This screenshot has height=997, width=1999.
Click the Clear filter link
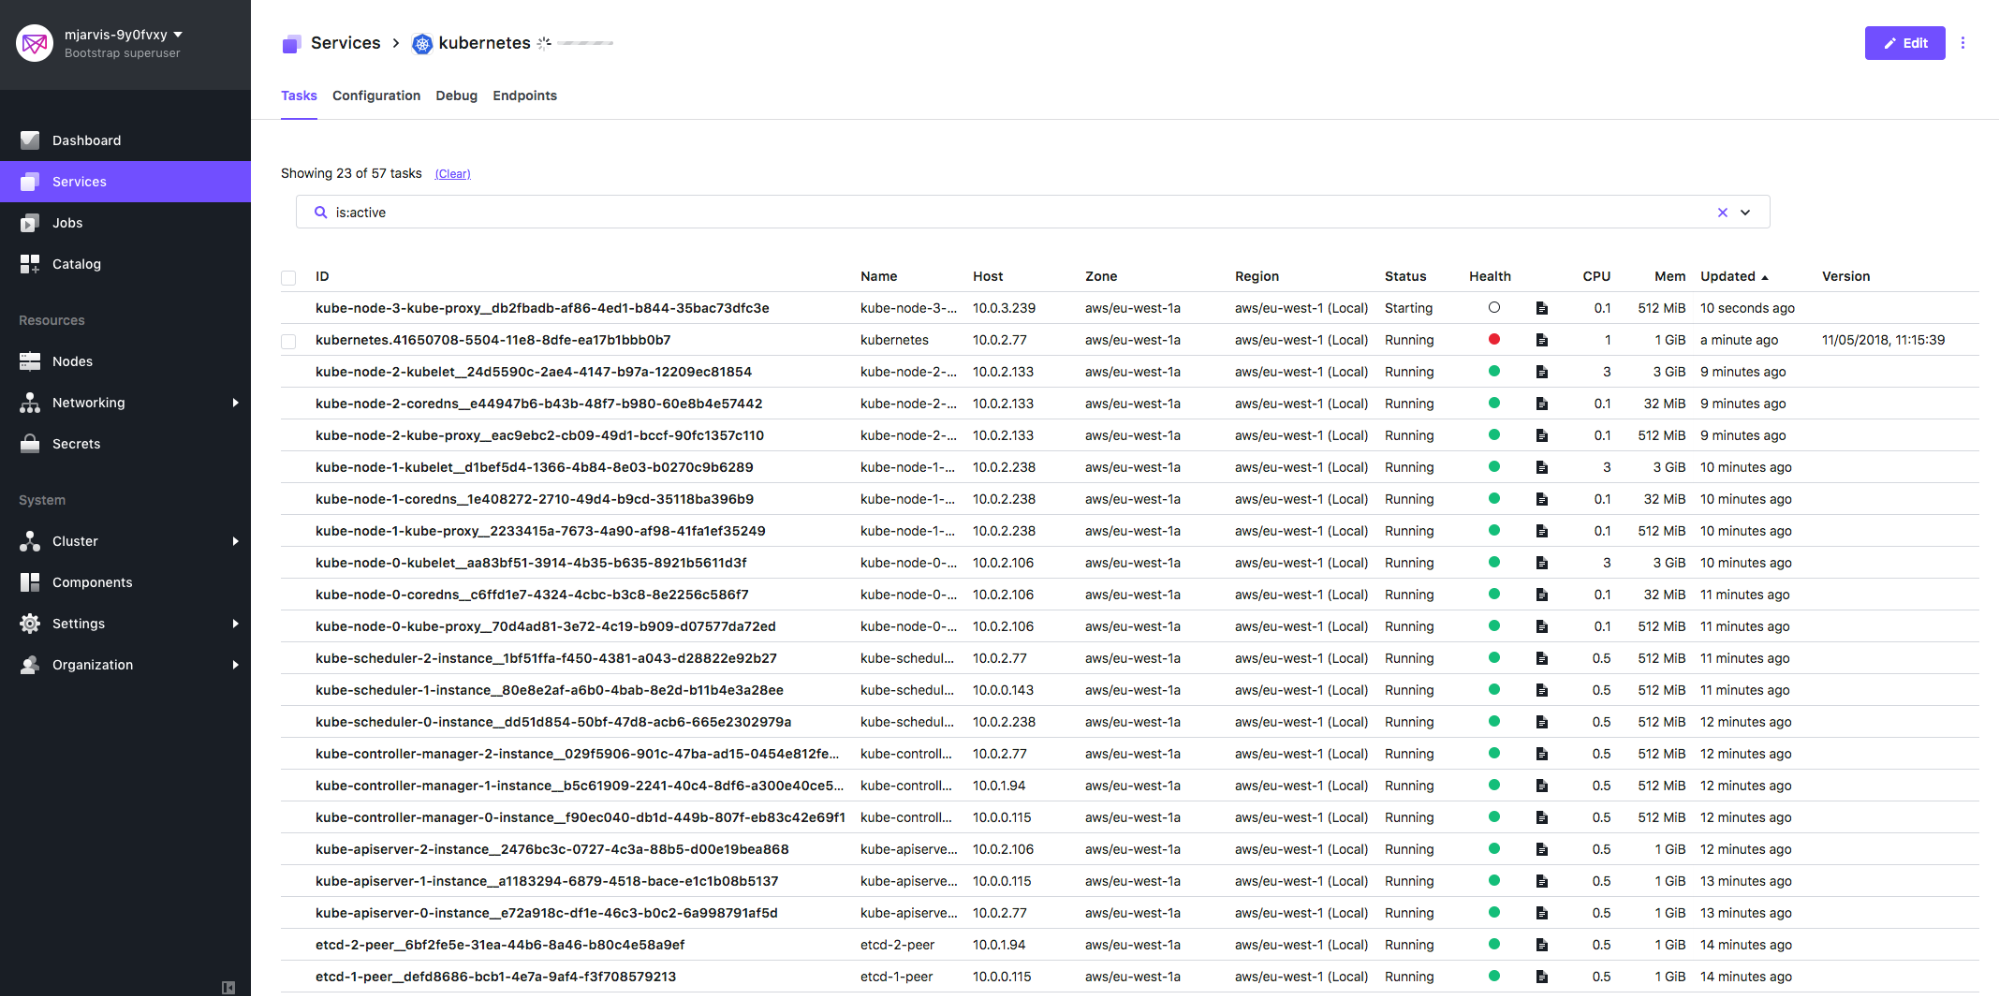pyautogui.click(x=452, y=174)
